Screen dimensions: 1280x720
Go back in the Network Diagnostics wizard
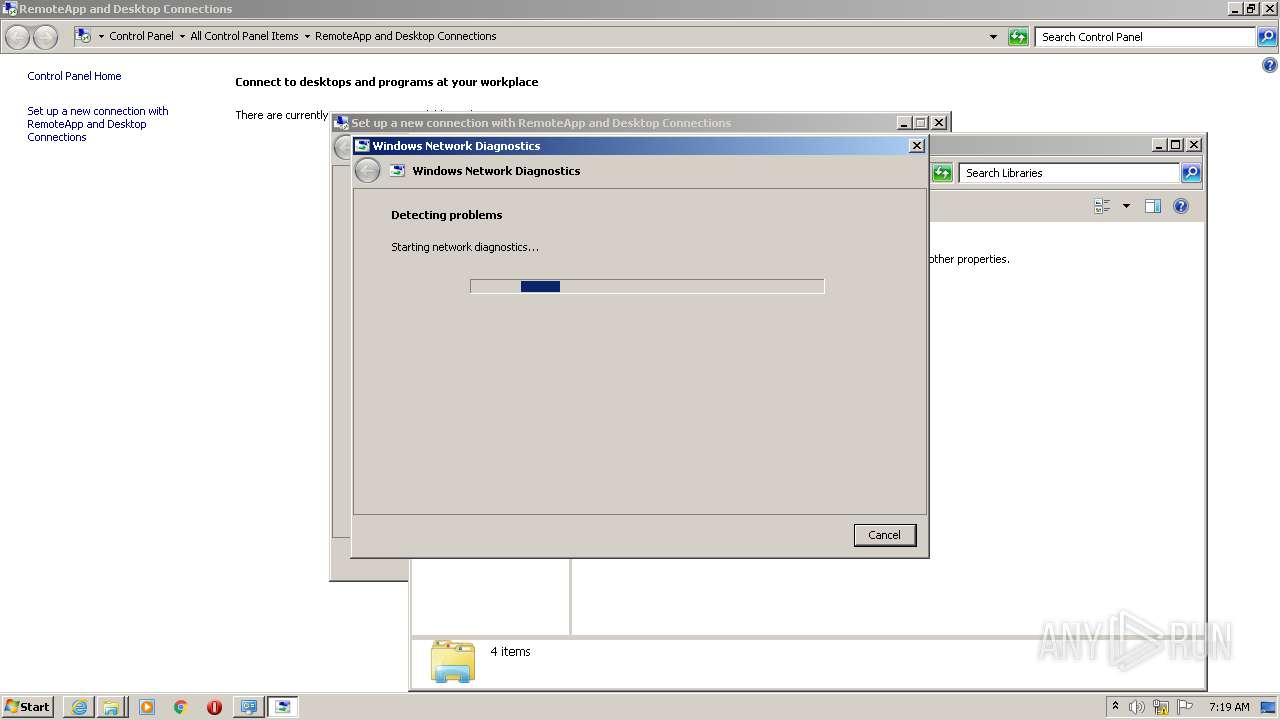click(367, 171)
